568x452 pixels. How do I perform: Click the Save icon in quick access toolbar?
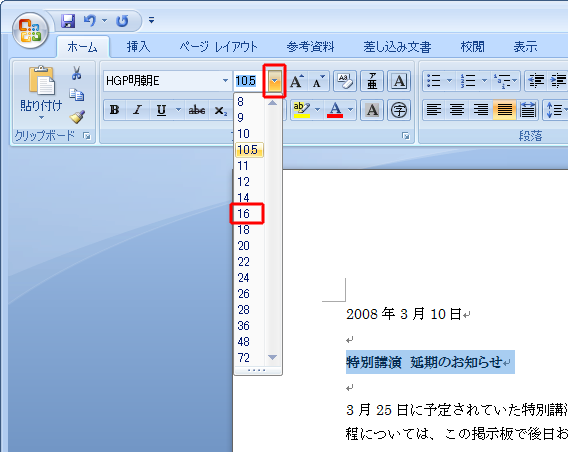click(x=68, y=21)
